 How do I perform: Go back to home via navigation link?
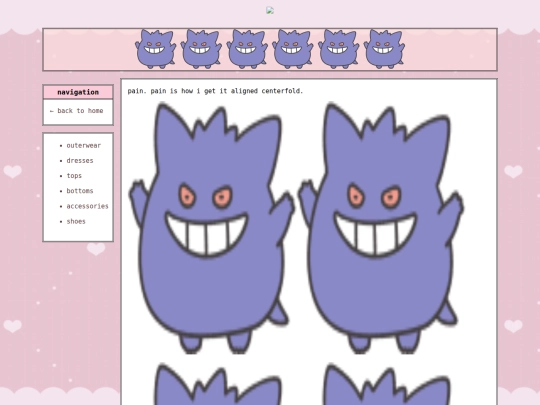coord(76,111)
